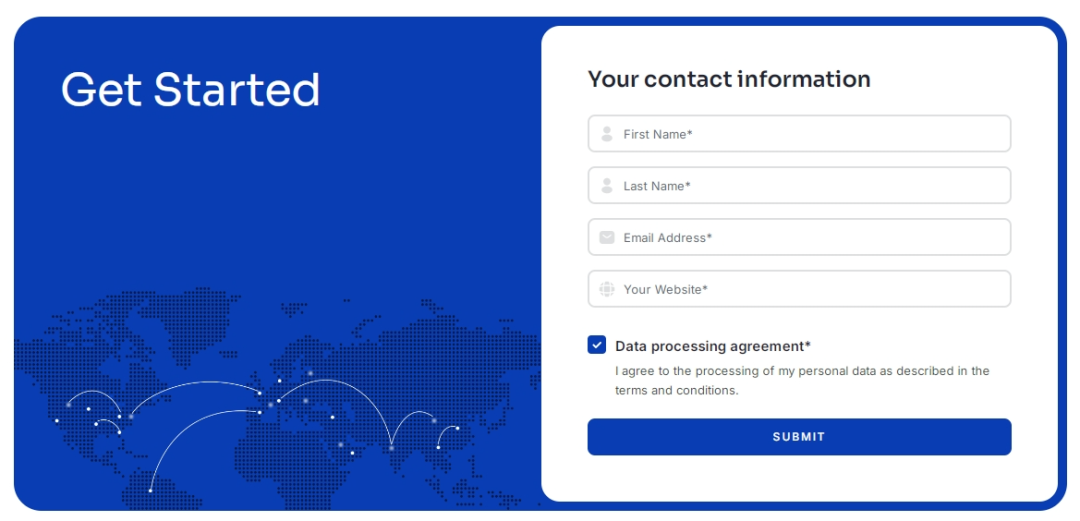Click the Your contact information heading

tap(729, 79)
